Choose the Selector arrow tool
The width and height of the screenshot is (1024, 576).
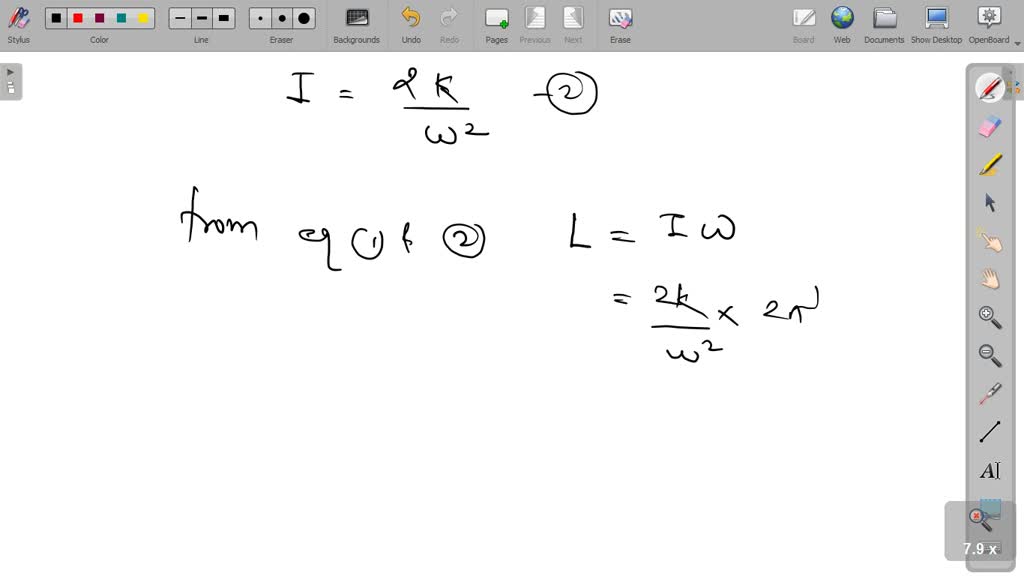988,202
